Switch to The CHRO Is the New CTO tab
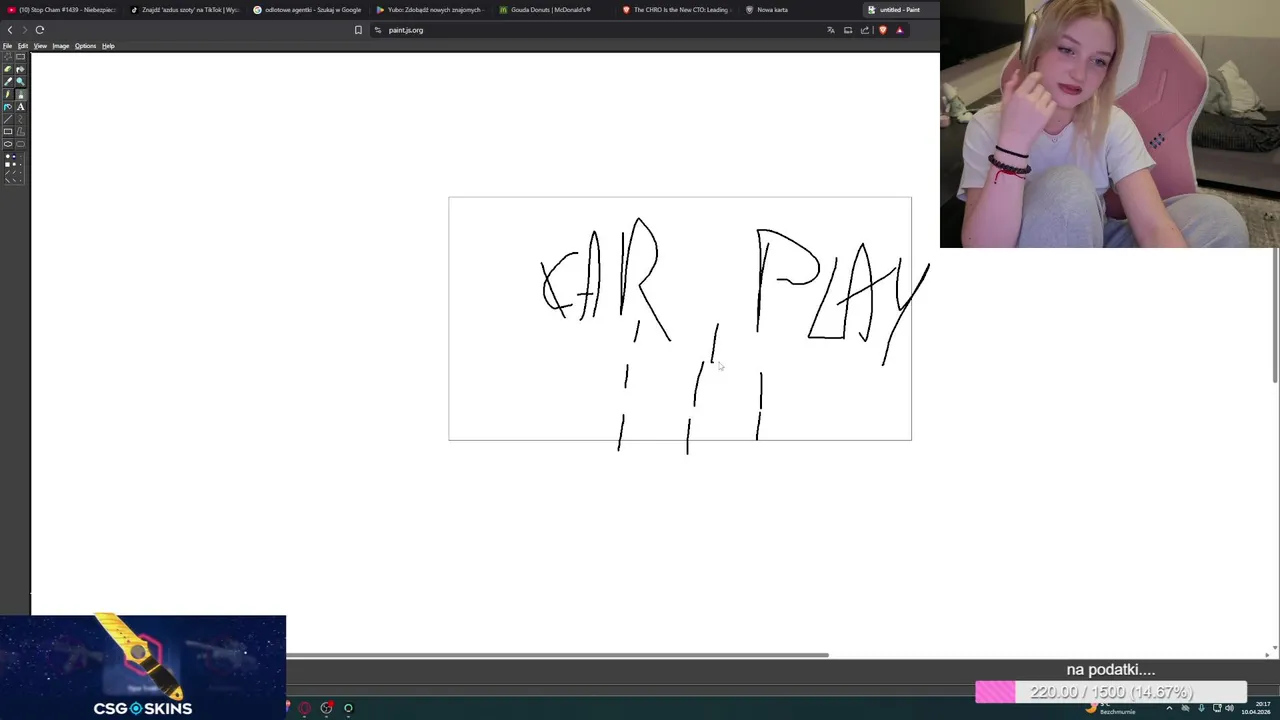1280x720 pixels. pos(676,10)
